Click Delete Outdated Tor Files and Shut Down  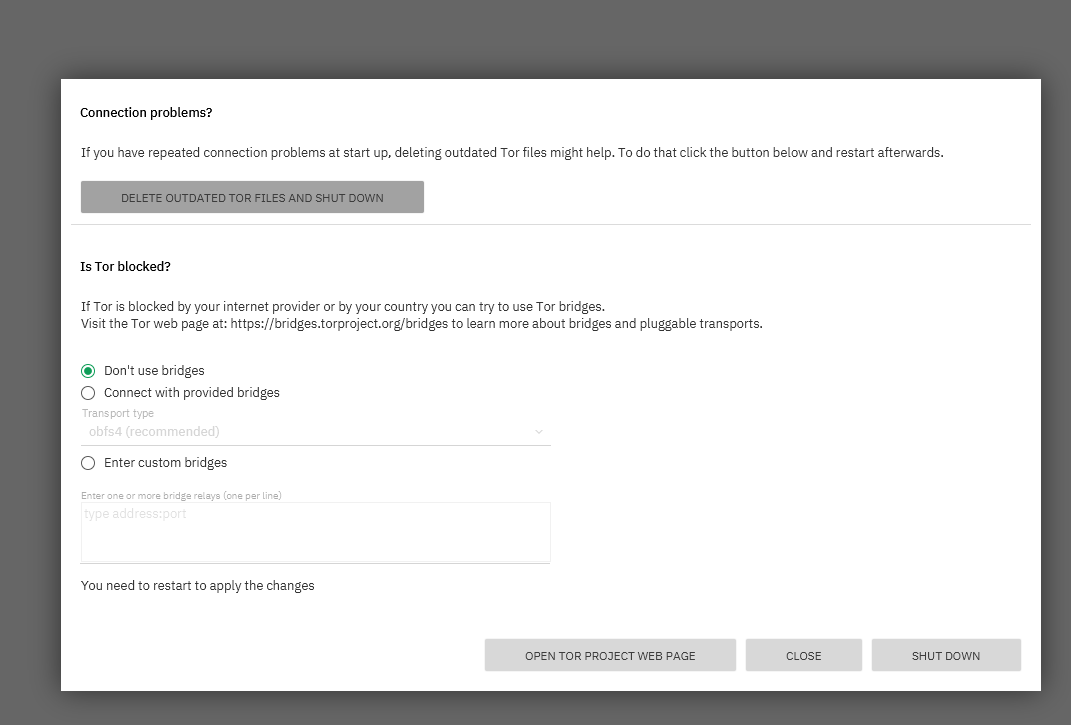pyautogui.click(x=252, y=197)
